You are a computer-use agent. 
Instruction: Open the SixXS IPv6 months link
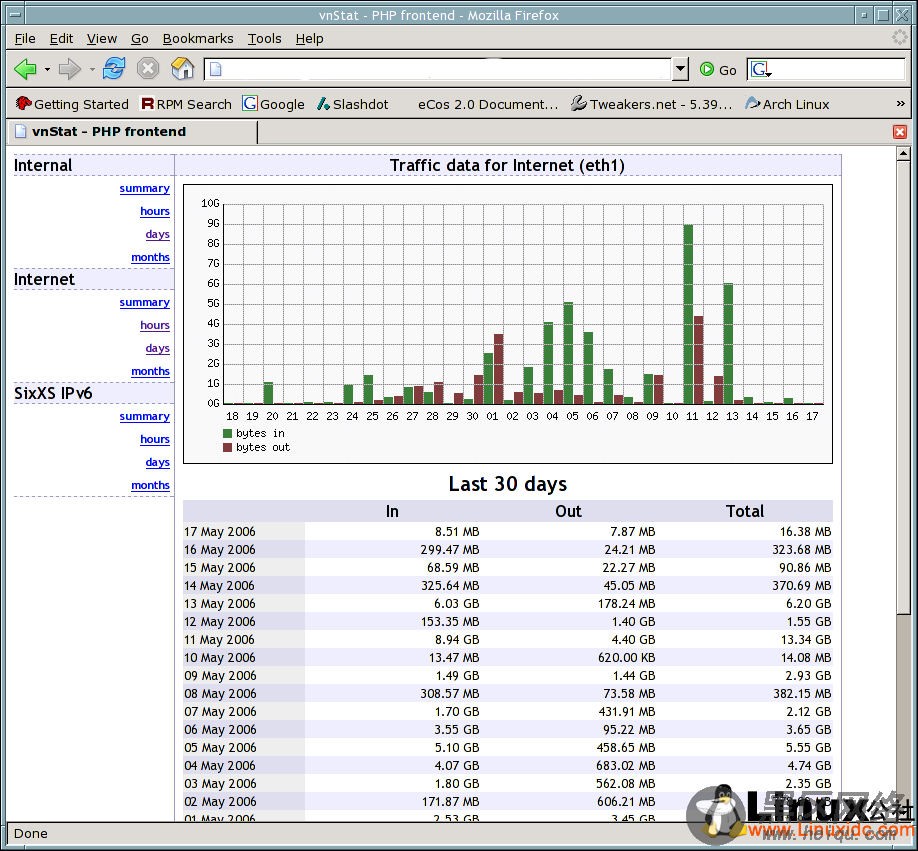coord(150,485)
